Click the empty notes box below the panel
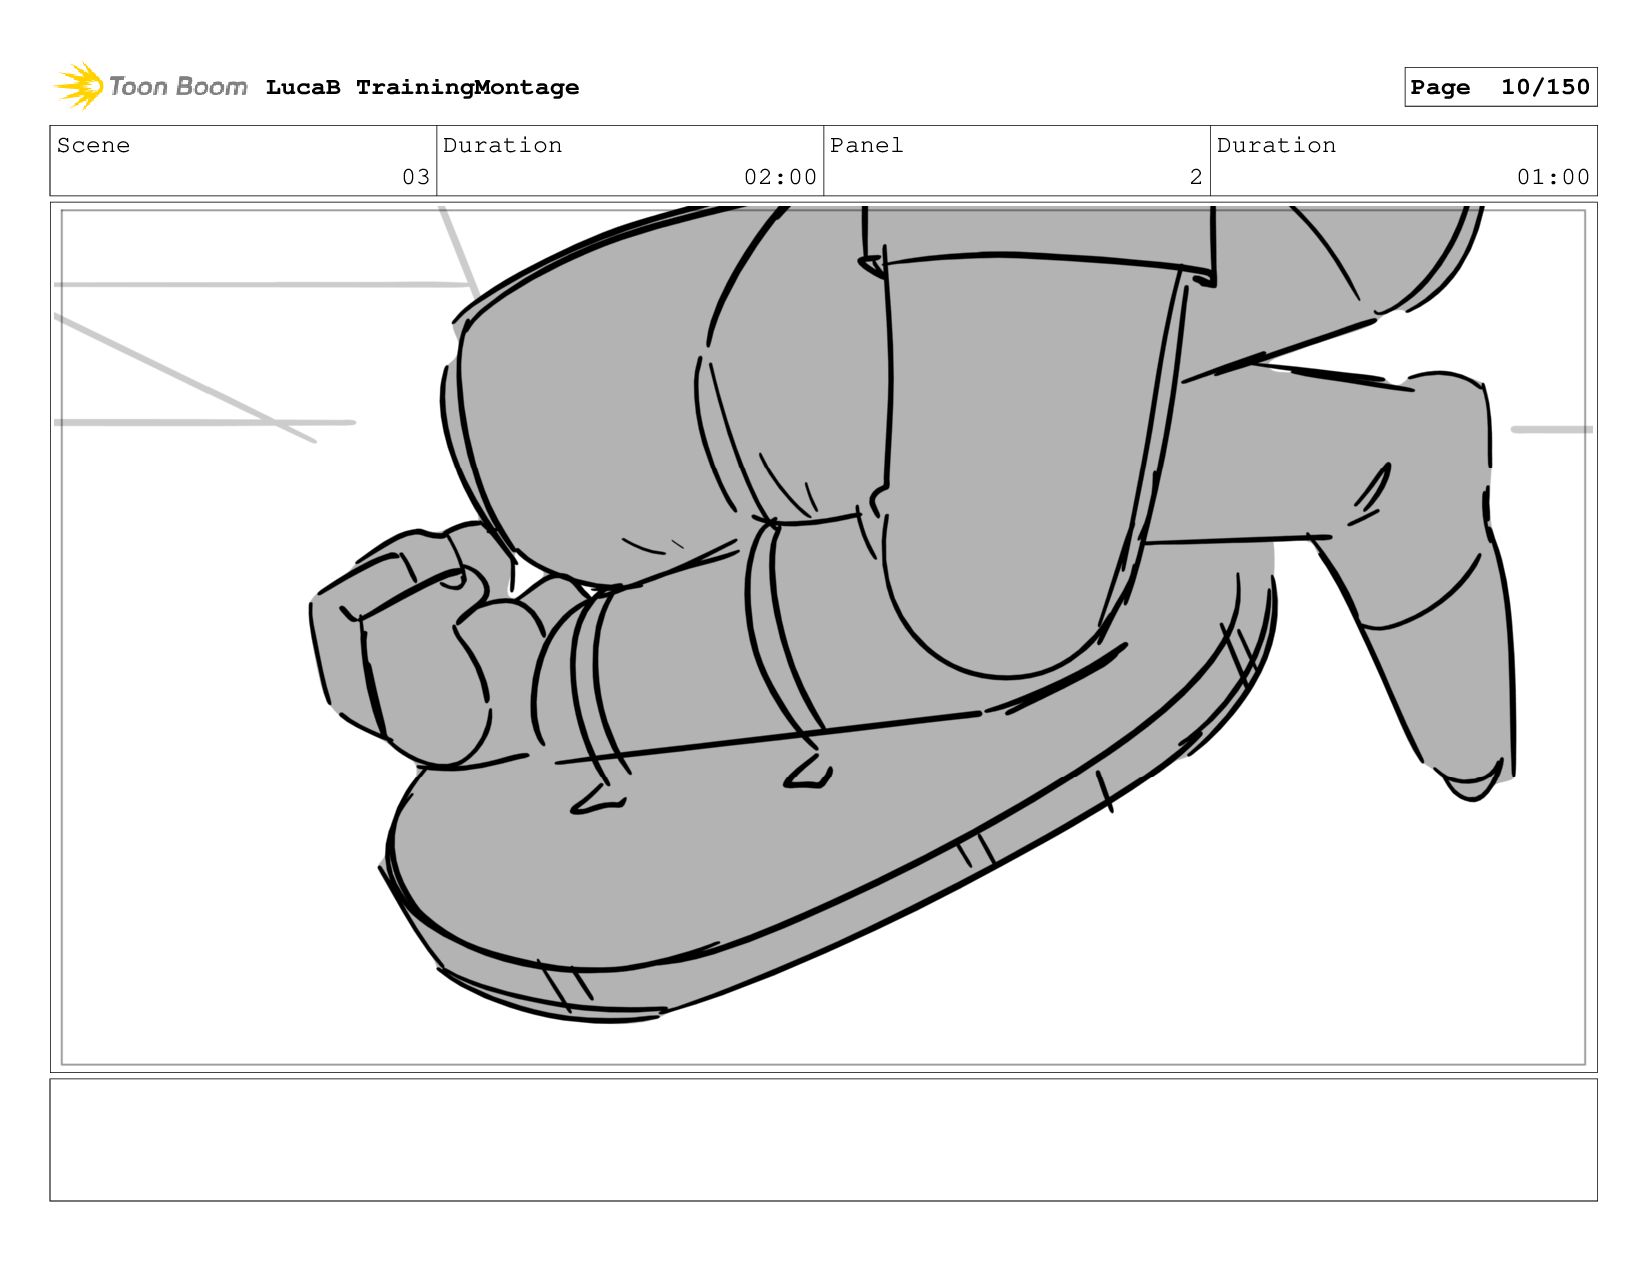 [823, 1139]
